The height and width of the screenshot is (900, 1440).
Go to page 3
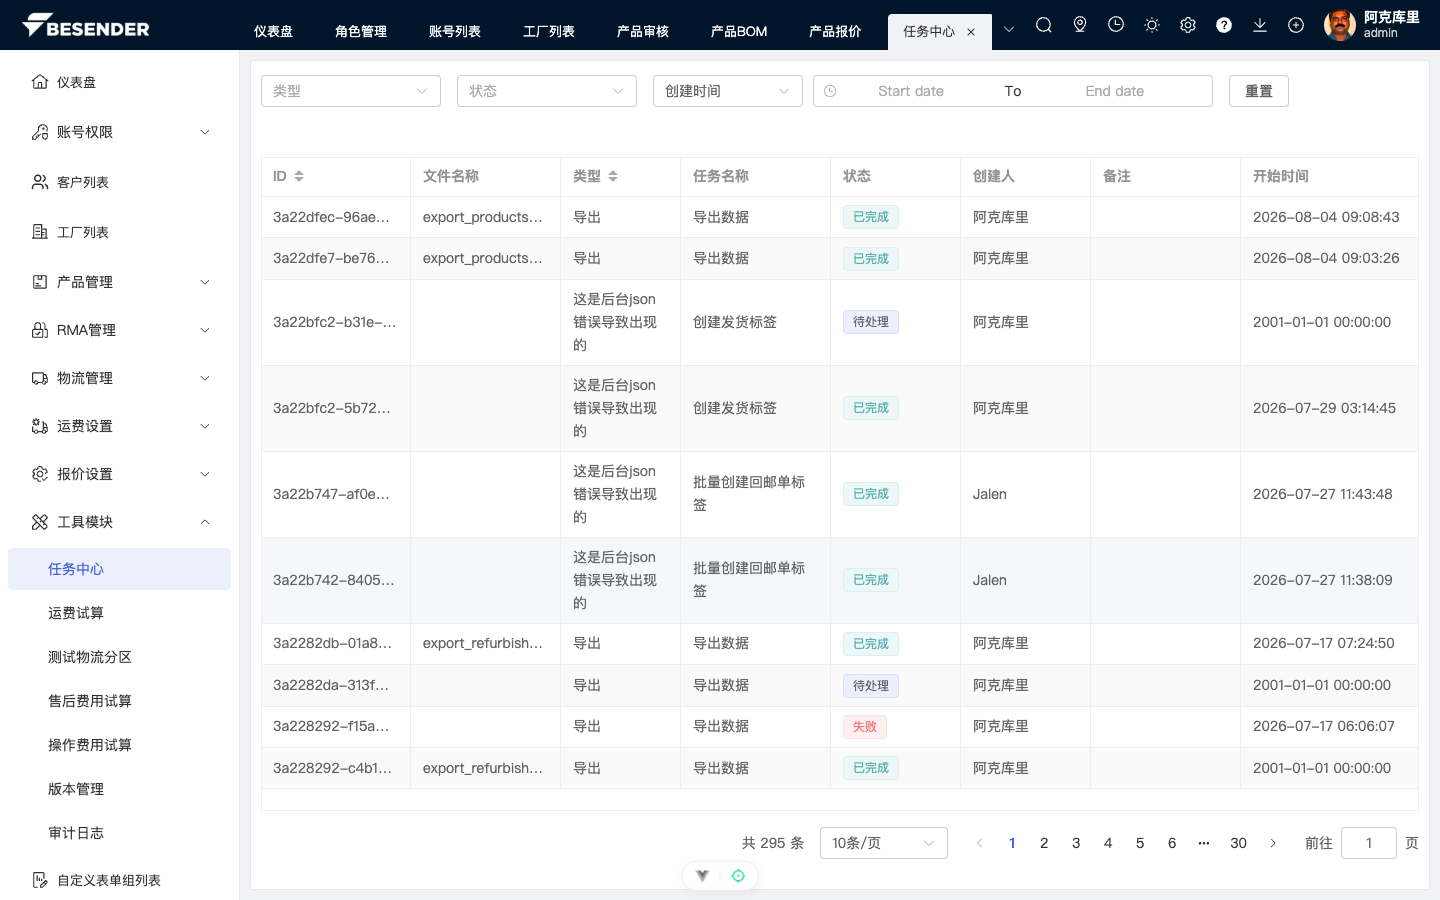[x=1076, y=843]
